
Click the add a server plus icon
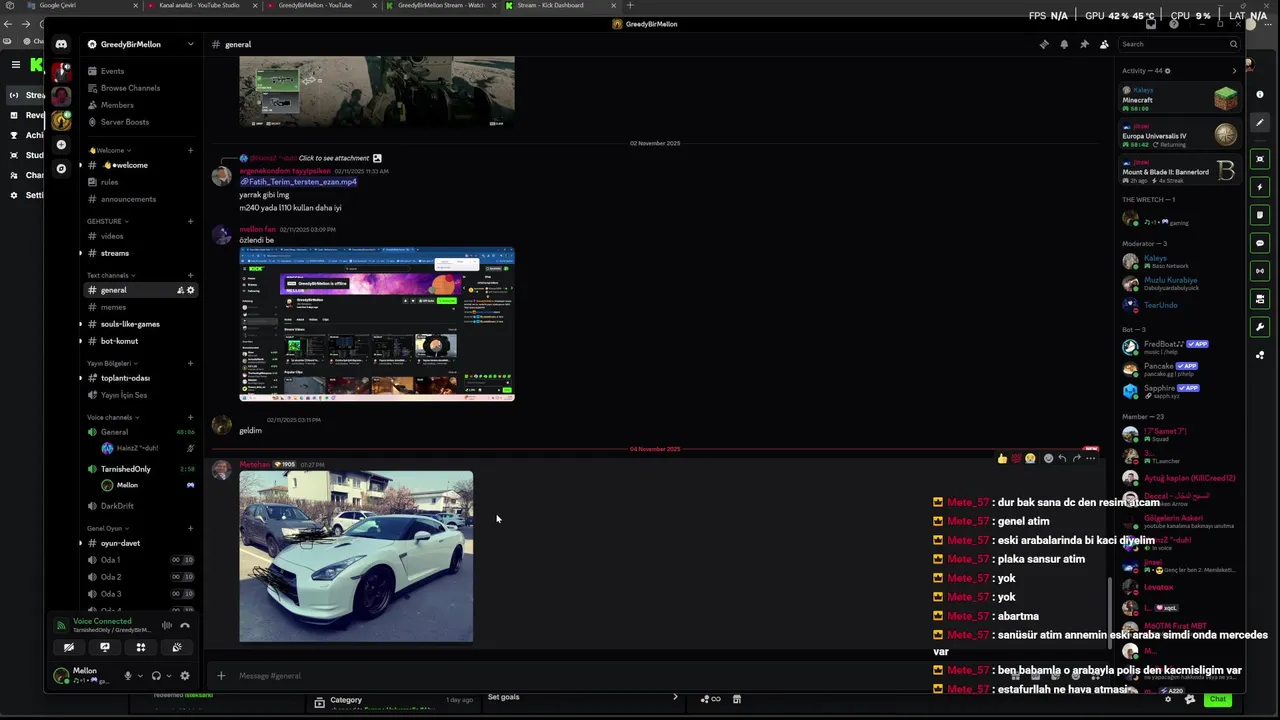pyautogui.click(x=61, y=145)
